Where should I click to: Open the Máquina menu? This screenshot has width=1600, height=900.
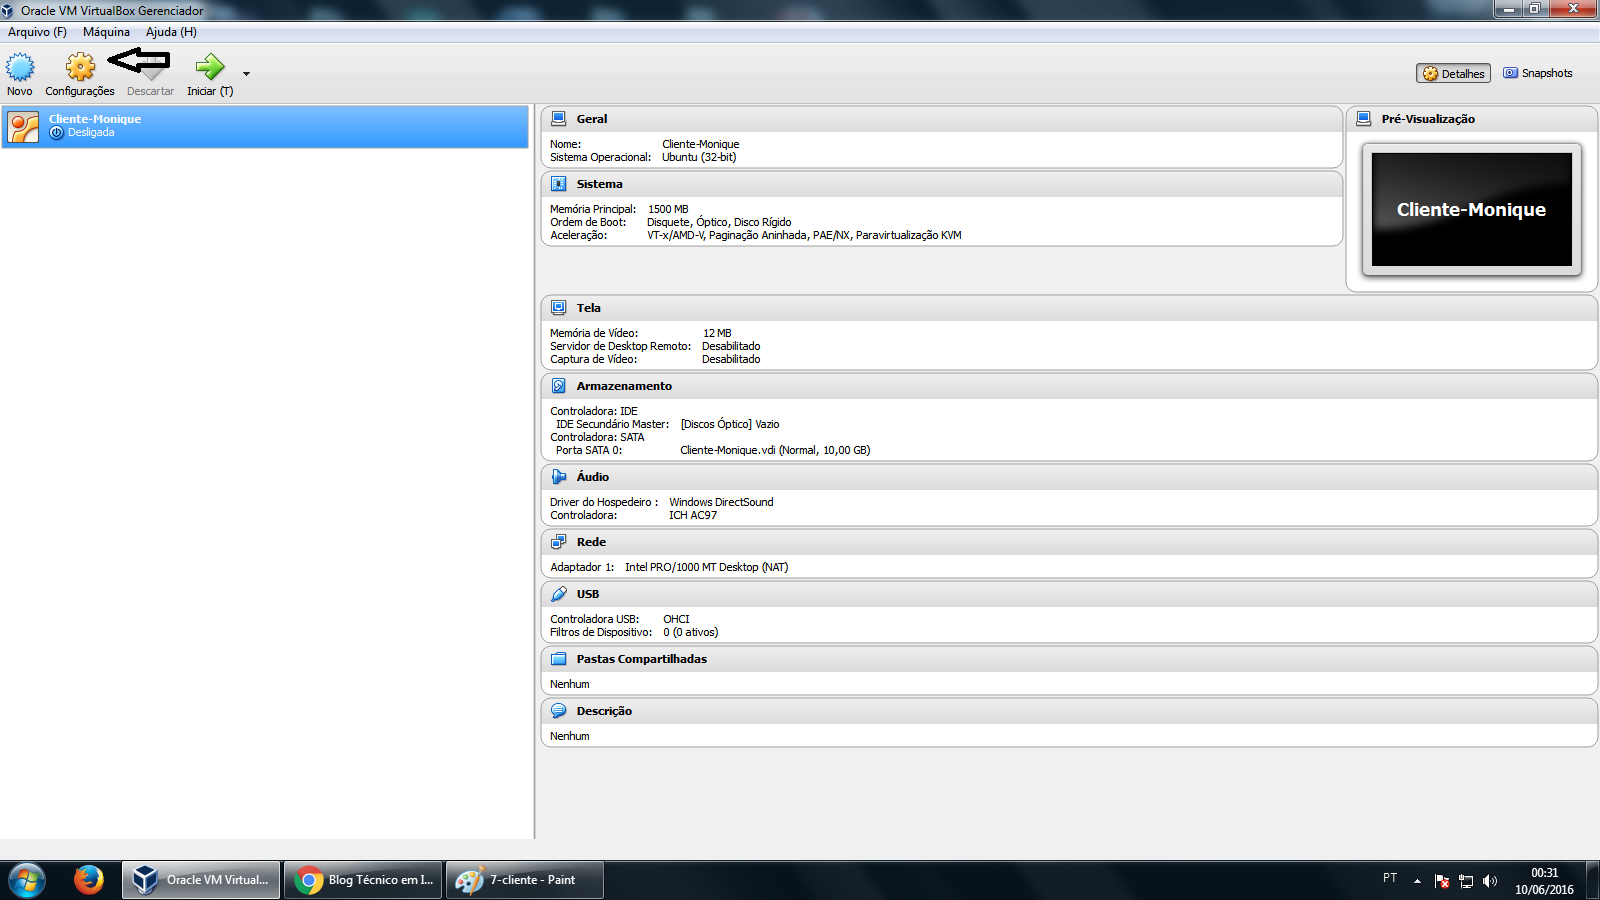[x=106, y=32]
